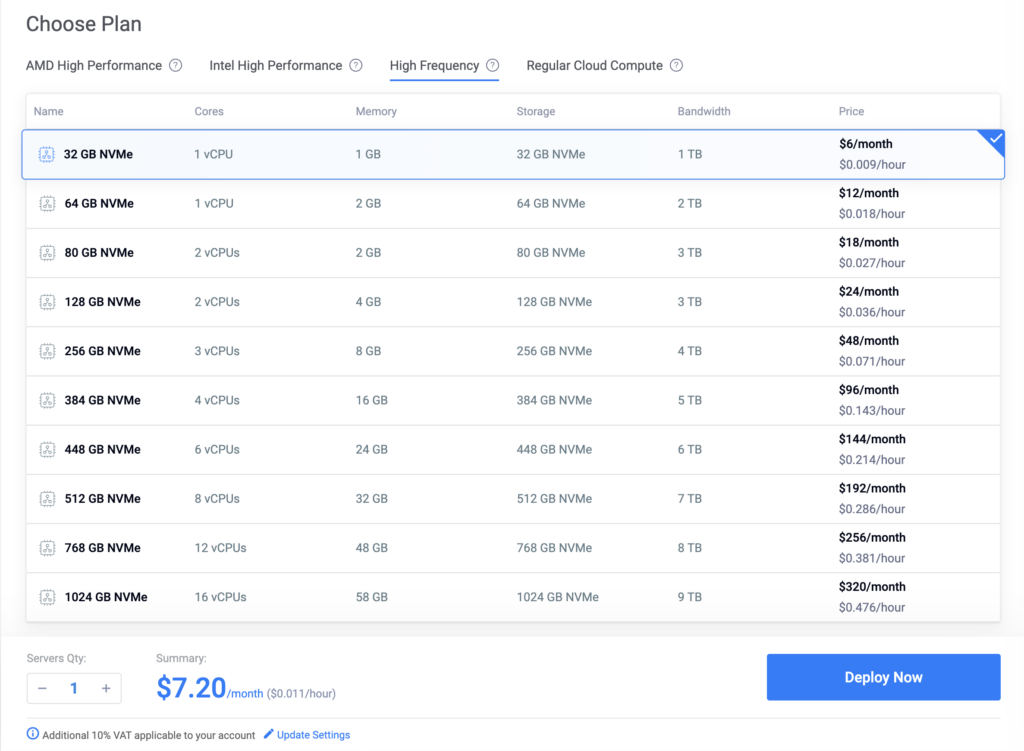The height and width of the screenshot is (751, 1024).
Task: Click the 12 vCPUs cores value
Action: [221, 548]
